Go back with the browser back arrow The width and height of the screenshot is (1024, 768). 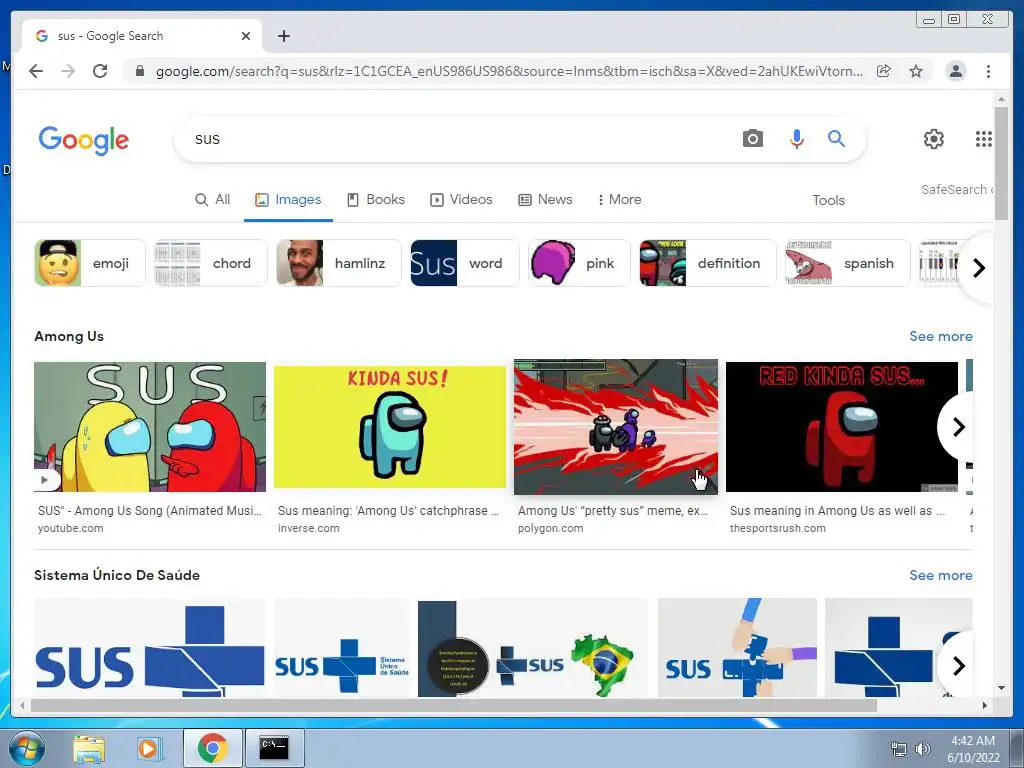click(36, 71)
